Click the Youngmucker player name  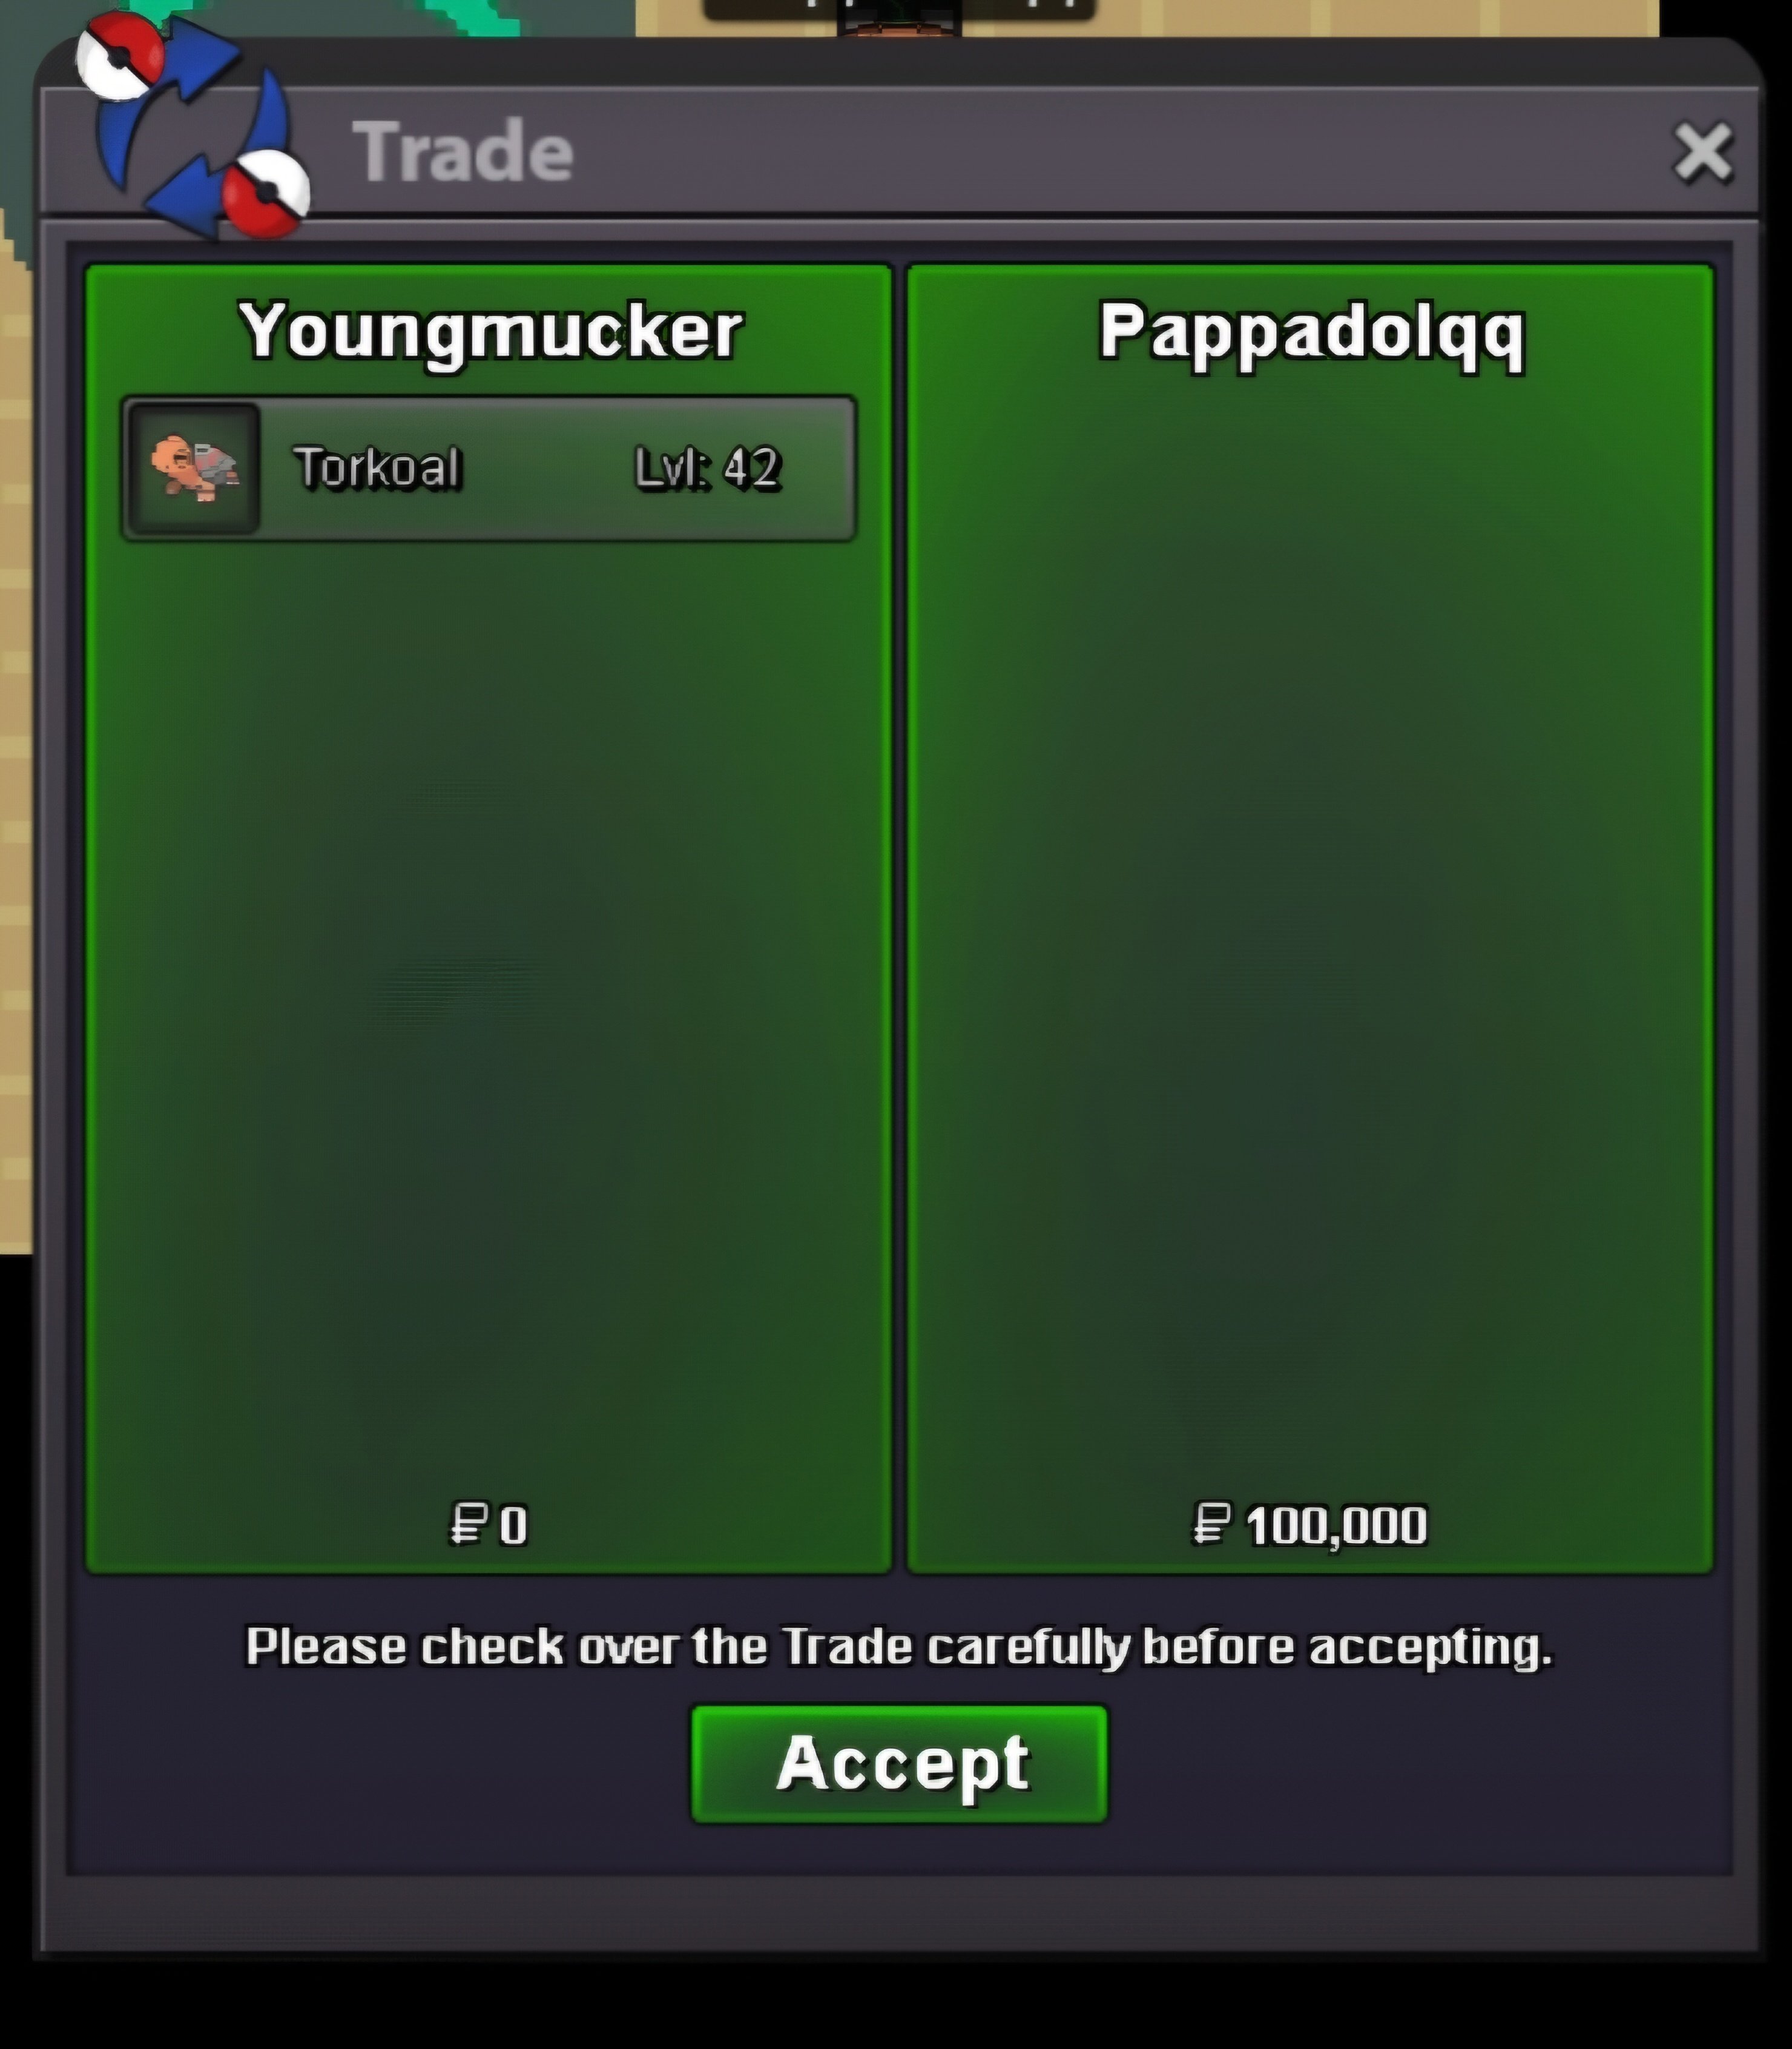pos(490,331)
